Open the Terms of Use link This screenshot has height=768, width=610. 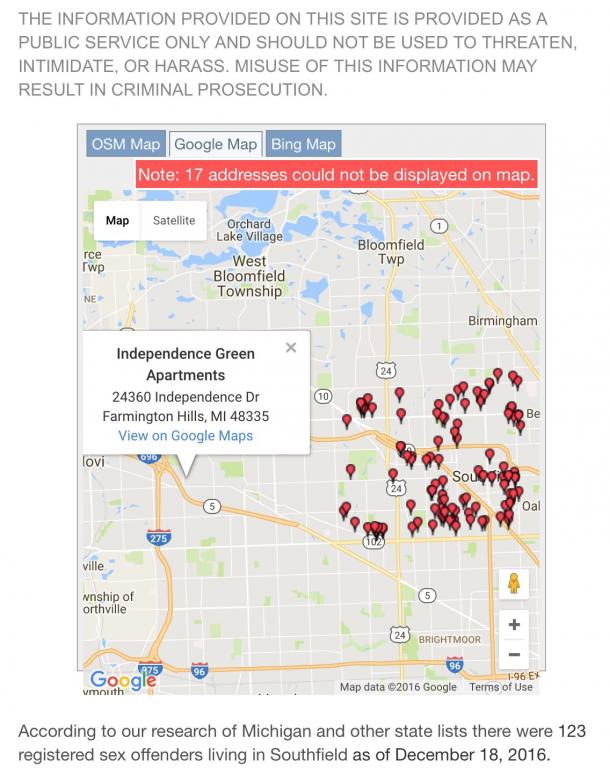(x=501, y=687)
